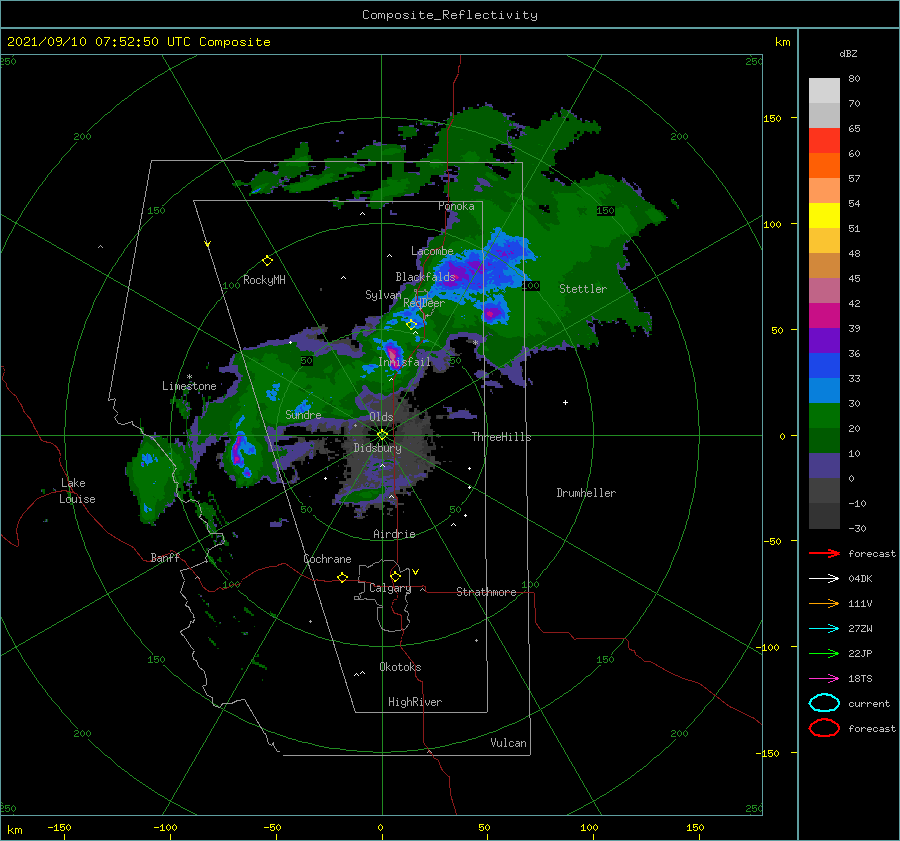The image size is (900, 841).
Task: Select the bright green 20-30 dBZ swatch
Action: pos(824,416)
